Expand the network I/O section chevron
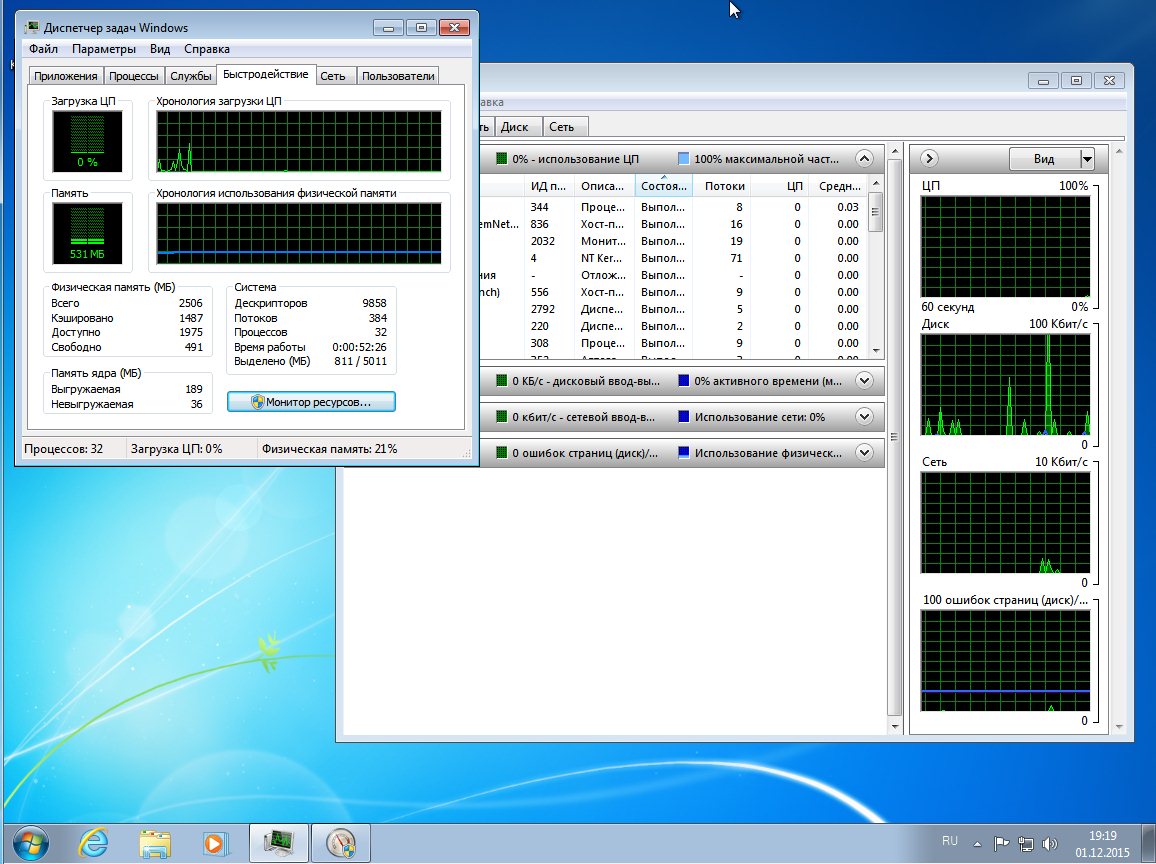Screen dimensions: 1156x864 pos(865,416)
